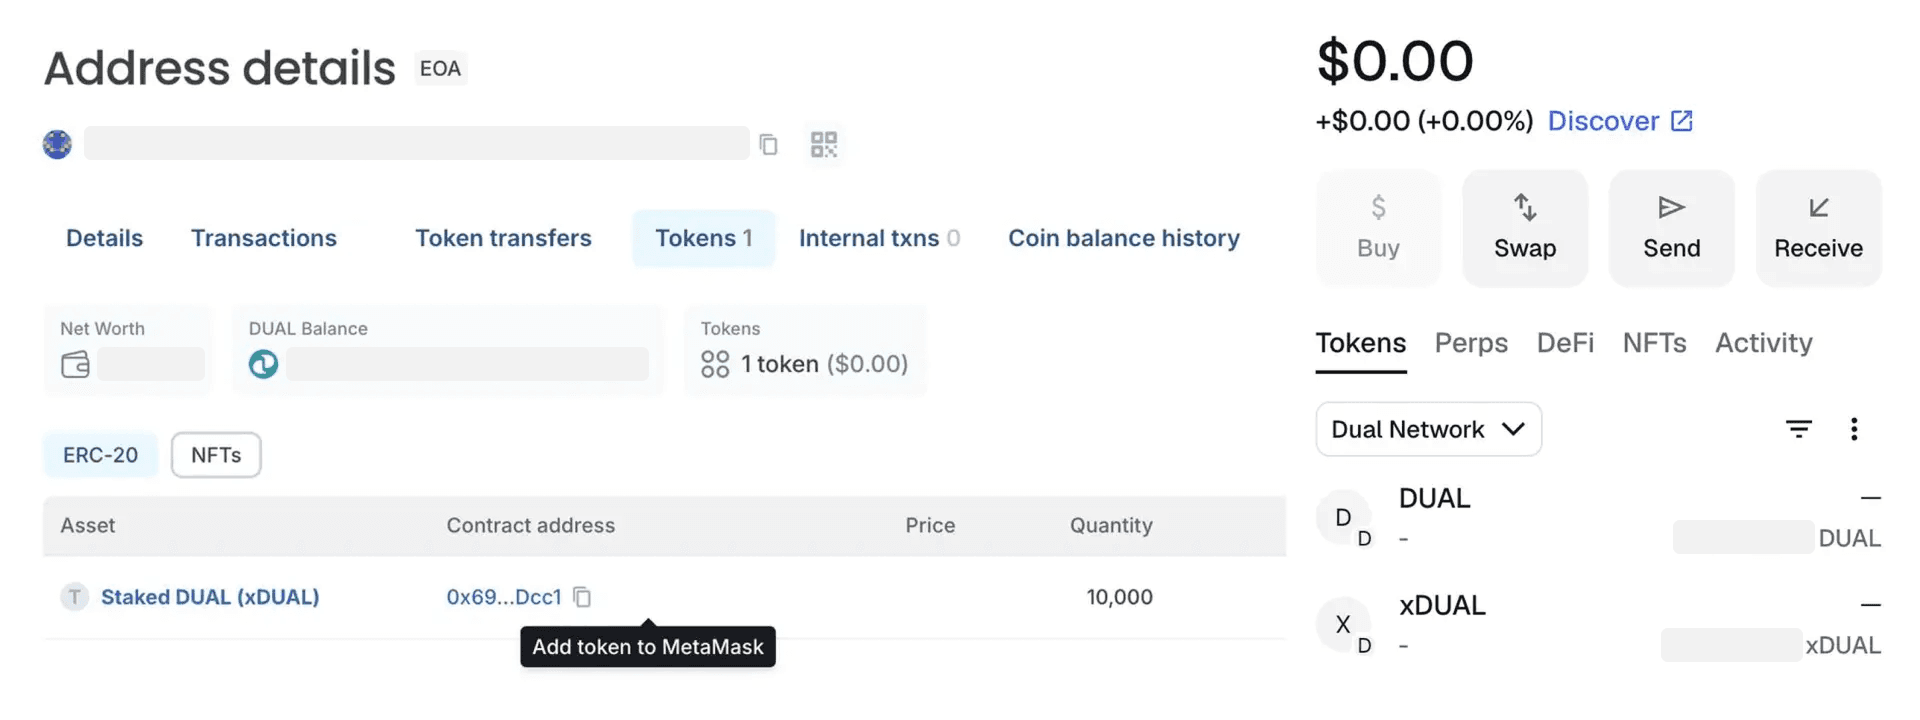Click the 10,000 quantity cell
This screenshot has height=720, width=1920.
[x=1120, y=597]
